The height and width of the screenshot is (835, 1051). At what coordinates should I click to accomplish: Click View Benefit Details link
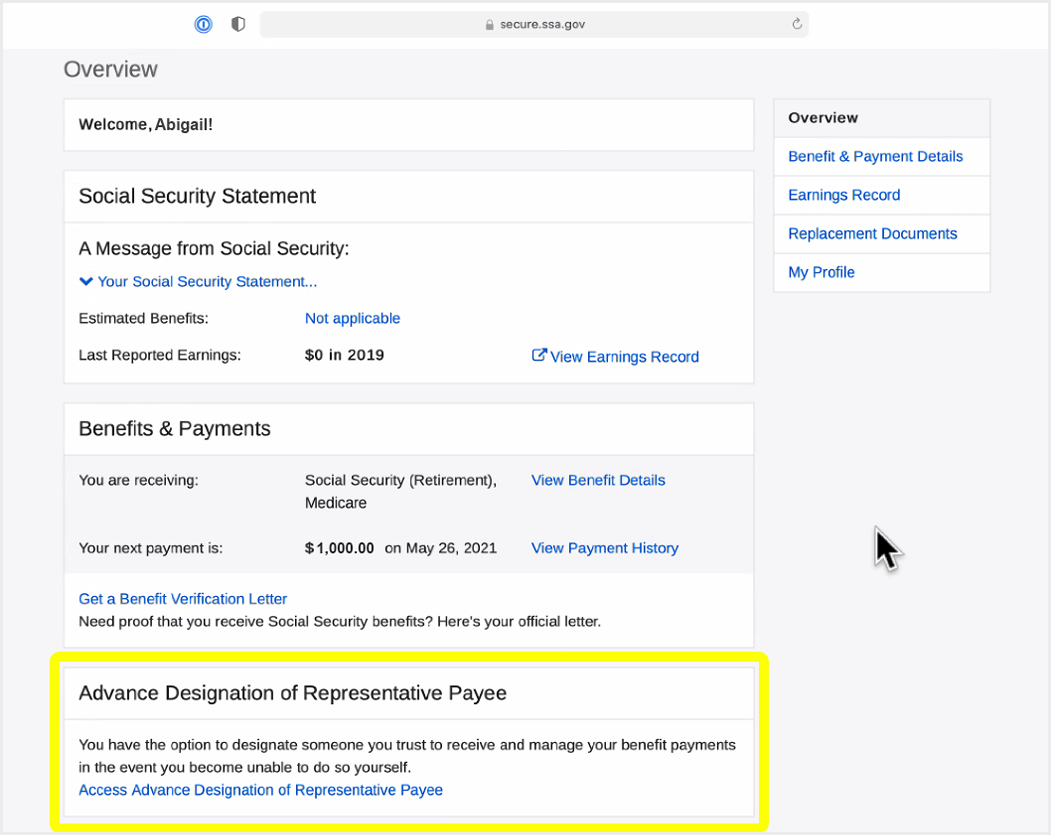[598, 480]
